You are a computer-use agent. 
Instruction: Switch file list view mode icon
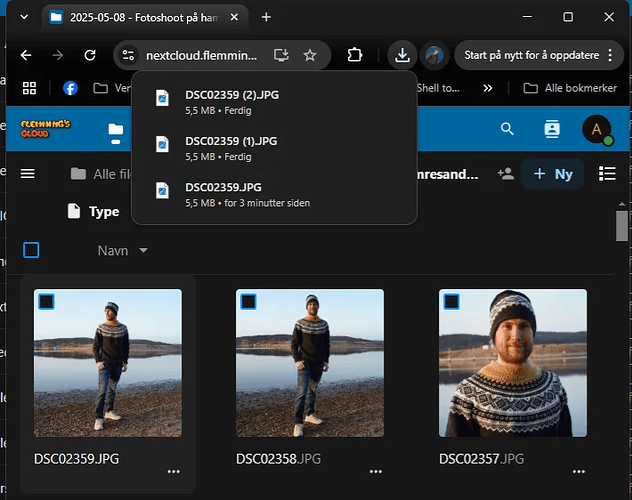click(606, 174)
